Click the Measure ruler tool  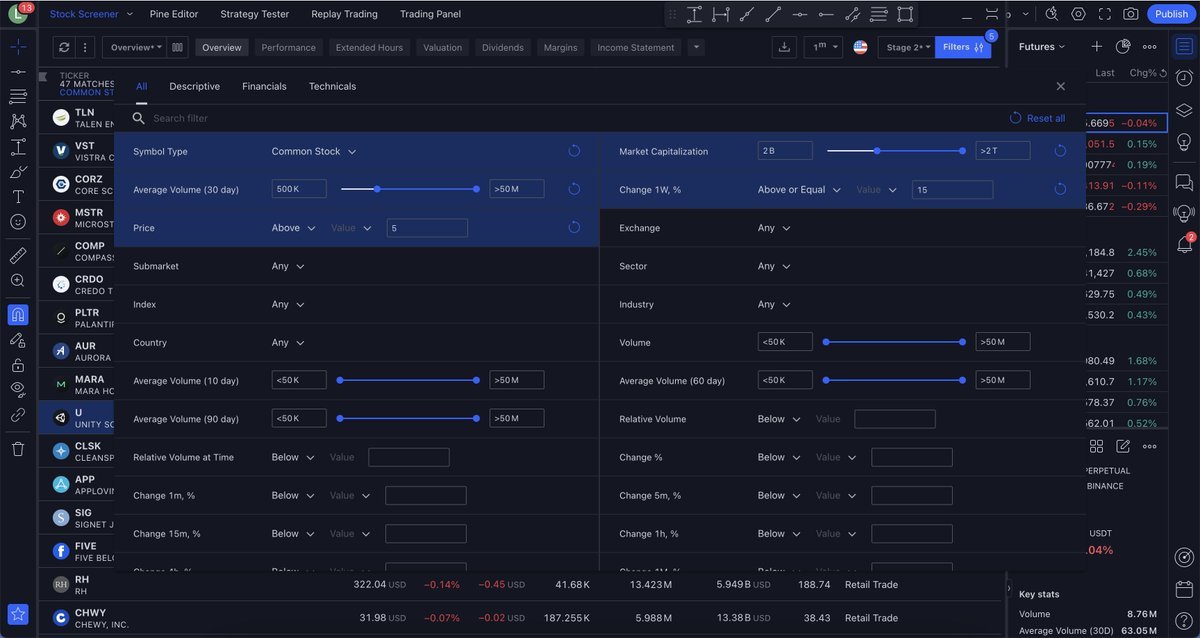[x=18, y=256]
